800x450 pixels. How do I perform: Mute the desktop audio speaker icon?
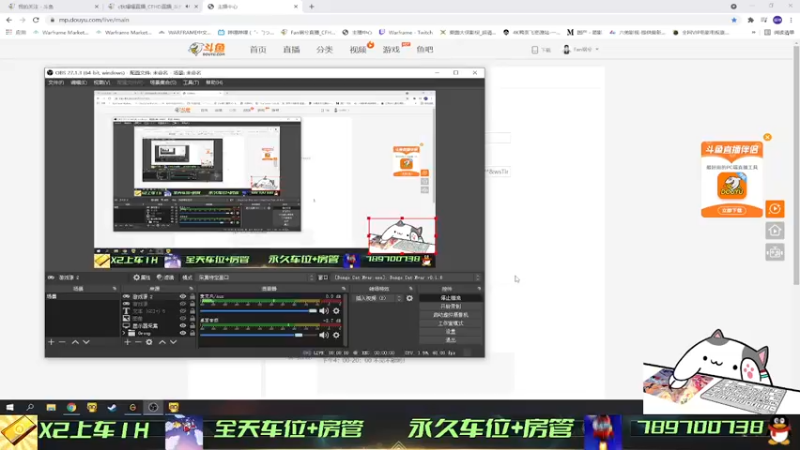[324, 335]
